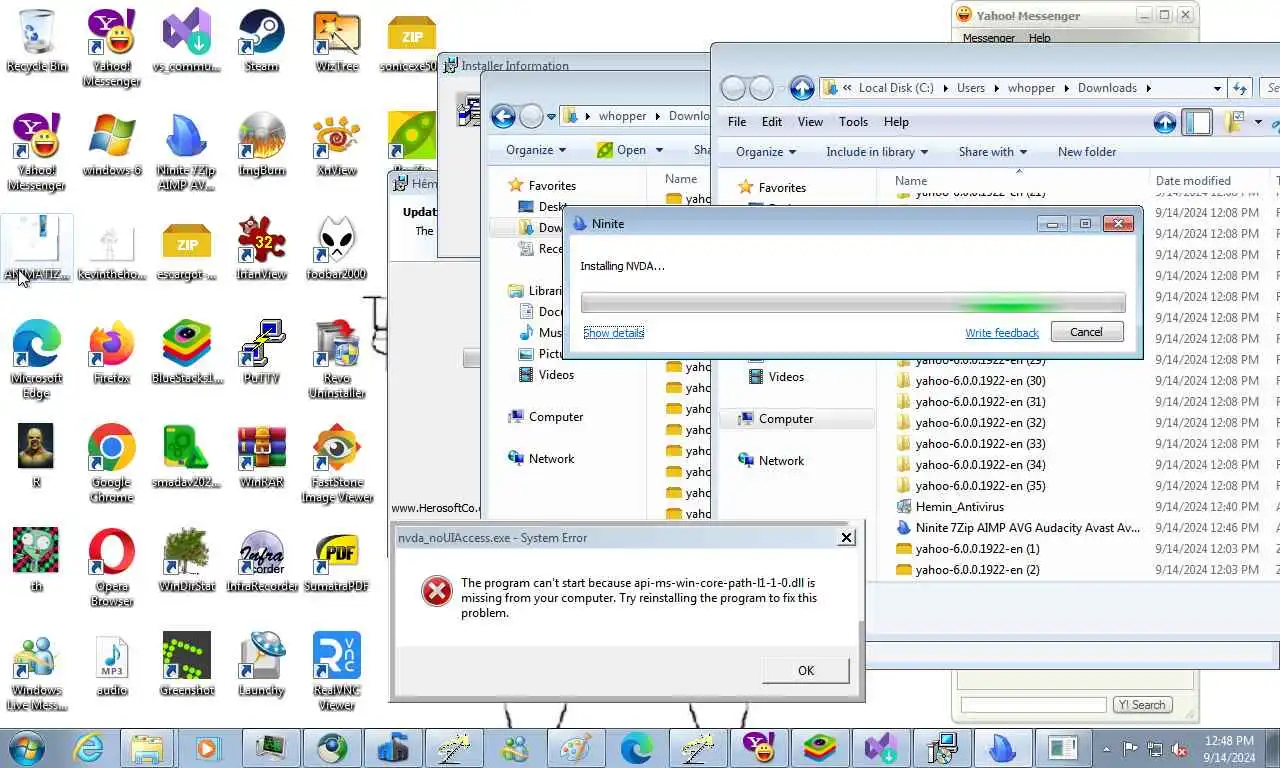1280x768 pixels.
Task: Select the foobar2000 desktop icon
Action: click(x=337, y=248)
